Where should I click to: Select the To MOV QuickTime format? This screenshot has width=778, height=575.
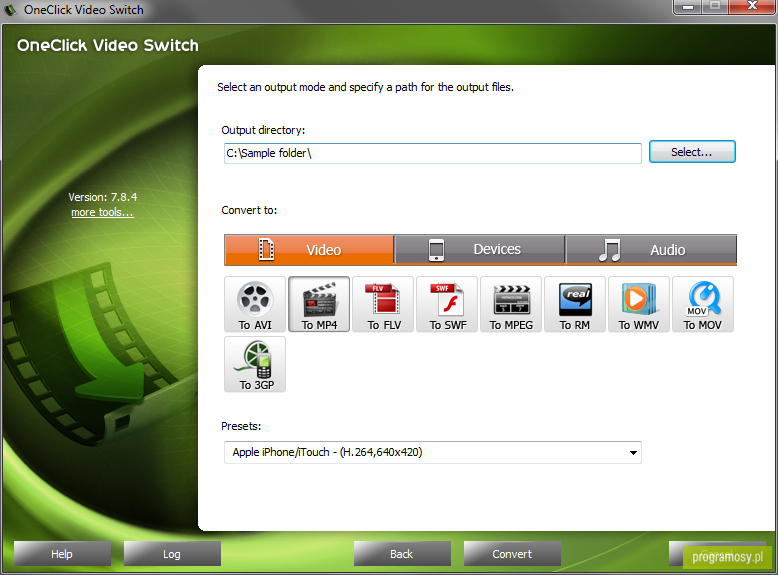pyautogui.click(x=703, y=304)
